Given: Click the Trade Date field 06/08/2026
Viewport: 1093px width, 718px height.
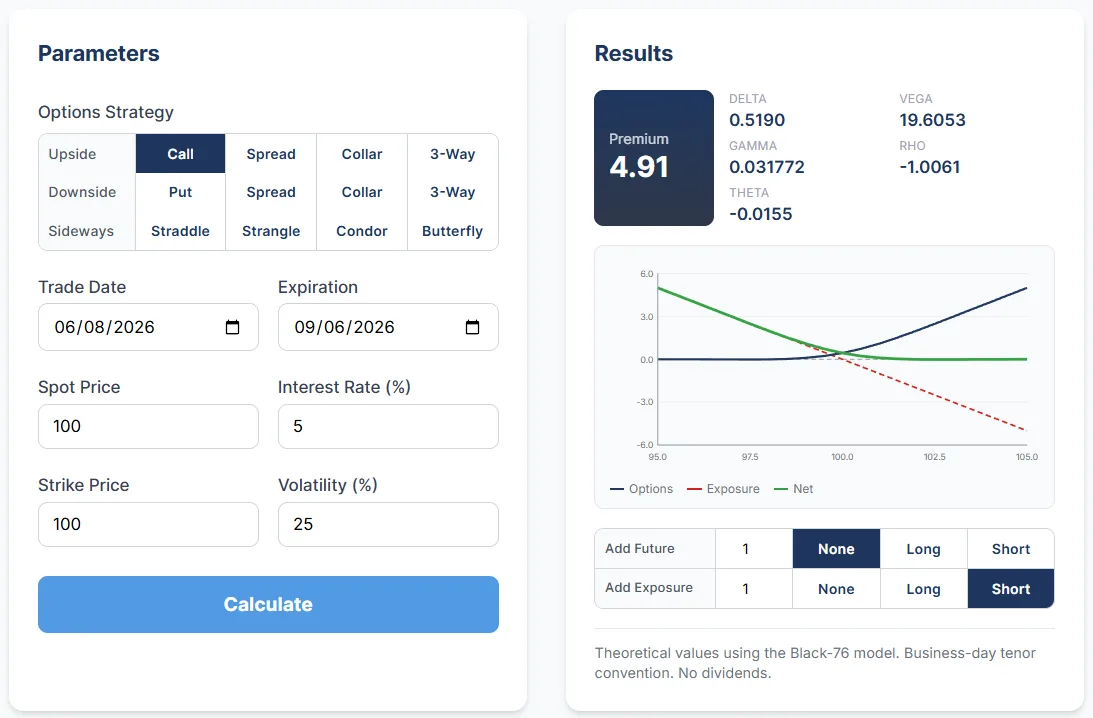Looking at the screenshot, I should tap(148, 327).
